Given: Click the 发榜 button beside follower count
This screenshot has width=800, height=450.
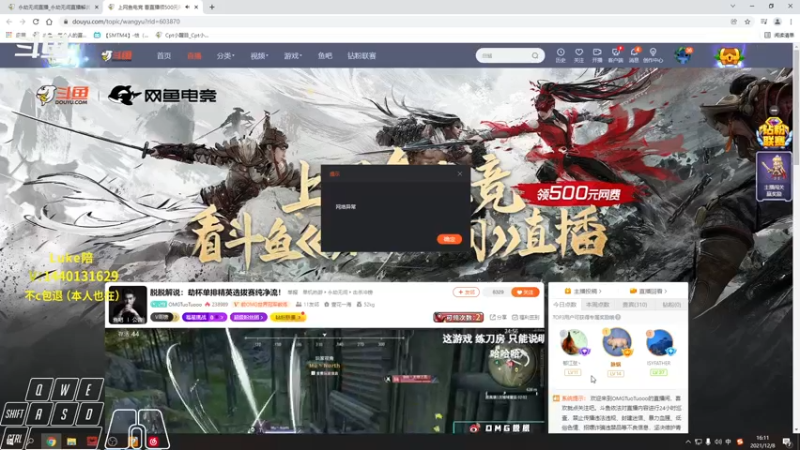Looking at the screenshot, I should 465,292.
